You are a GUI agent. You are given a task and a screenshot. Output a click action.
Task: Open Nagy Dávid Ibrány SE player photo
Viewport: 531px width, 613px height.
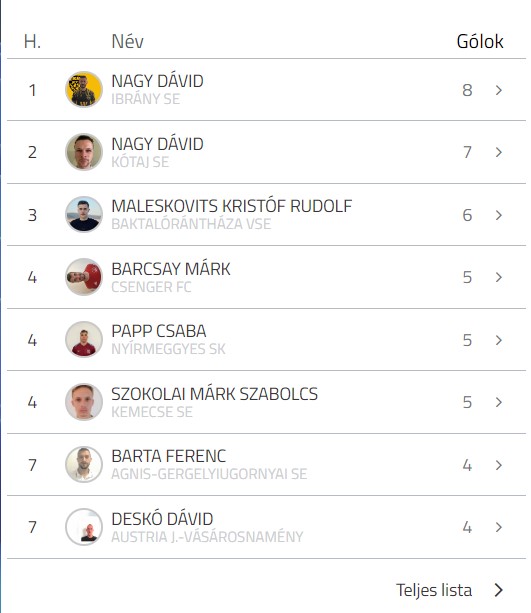84,89
